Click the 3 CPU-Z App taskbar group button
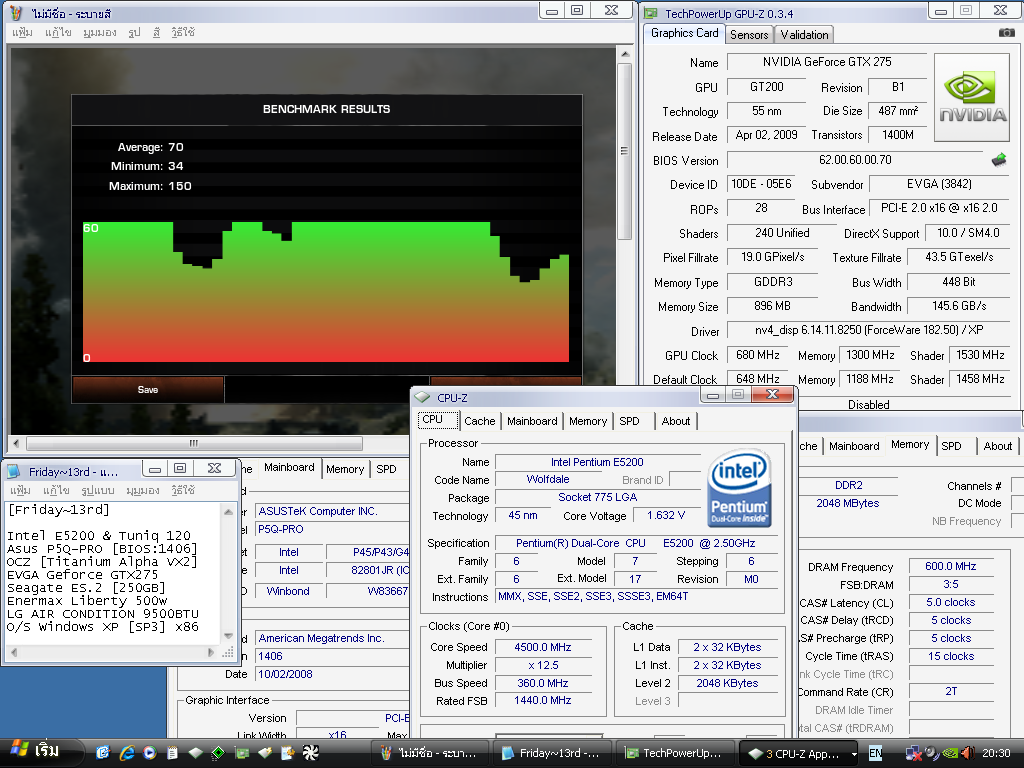This screenshot has width=1024, height=768. (798, 753)
